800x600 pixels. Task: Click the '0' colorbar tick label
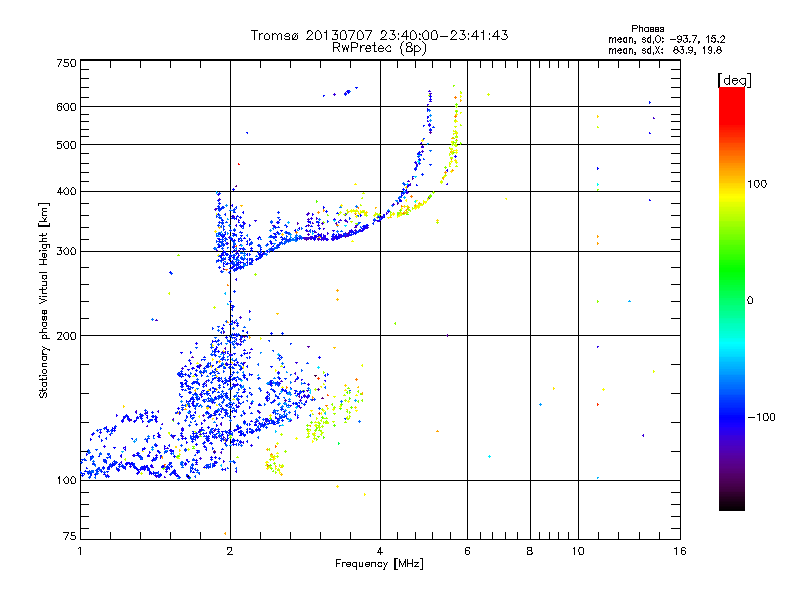click(x=750, y=301)
